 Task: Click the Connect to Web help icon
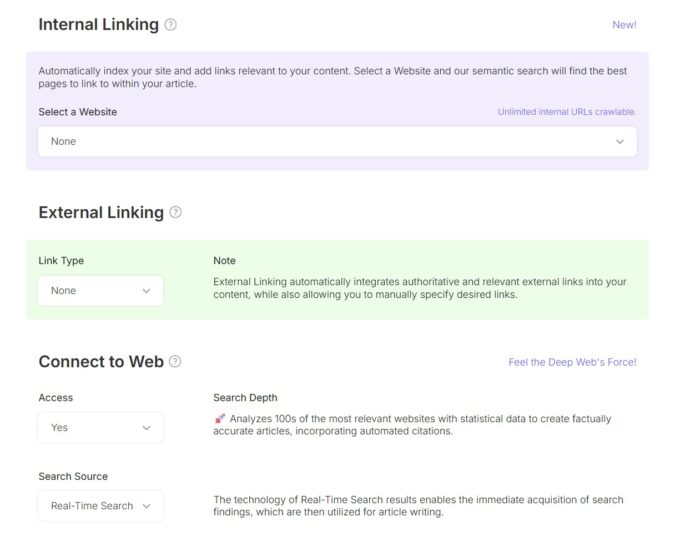click(x=176, y=362)
